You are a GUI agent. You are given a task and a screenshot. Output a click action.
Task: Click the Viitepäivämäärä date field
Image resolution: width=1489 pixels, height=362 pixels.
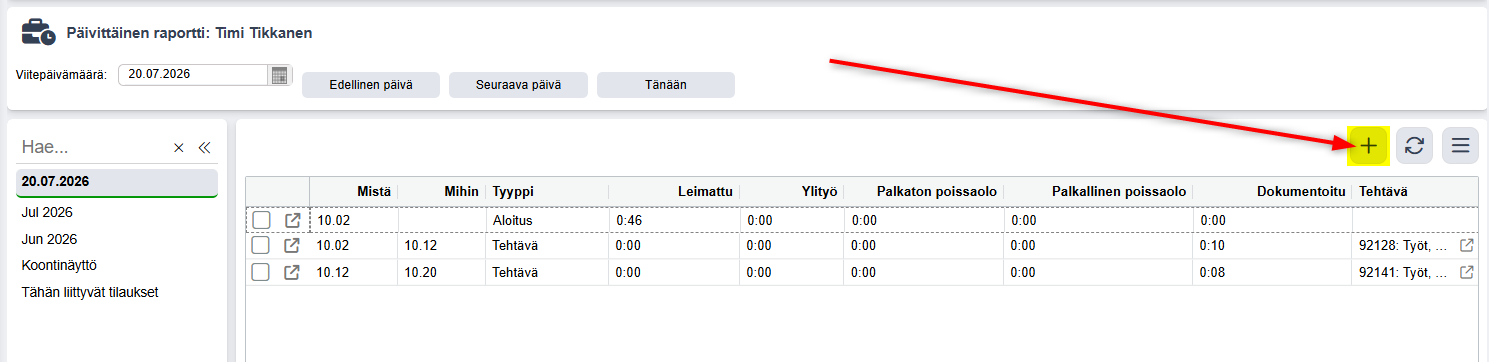pos(194,75)
